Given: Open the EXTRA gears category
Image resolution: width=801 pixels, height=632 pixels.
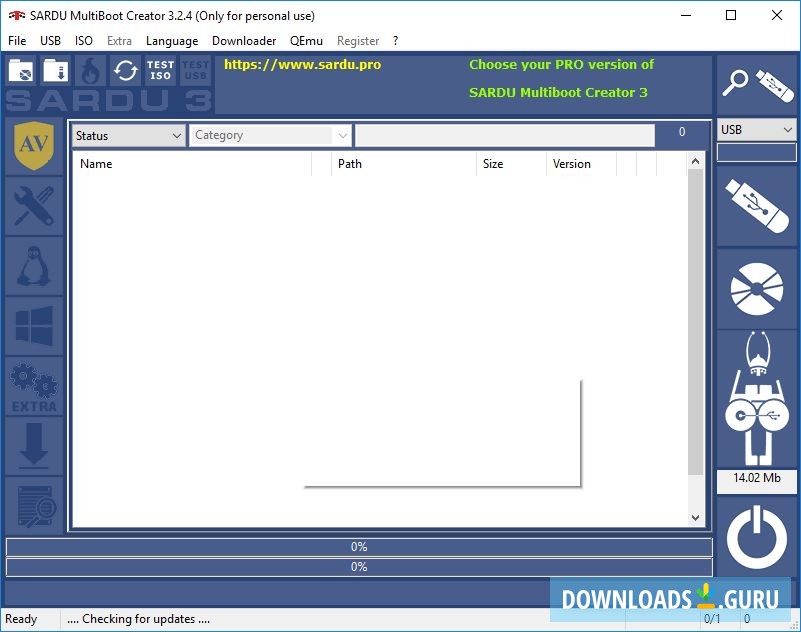Looking at the screenshot, I should [34, 386].
